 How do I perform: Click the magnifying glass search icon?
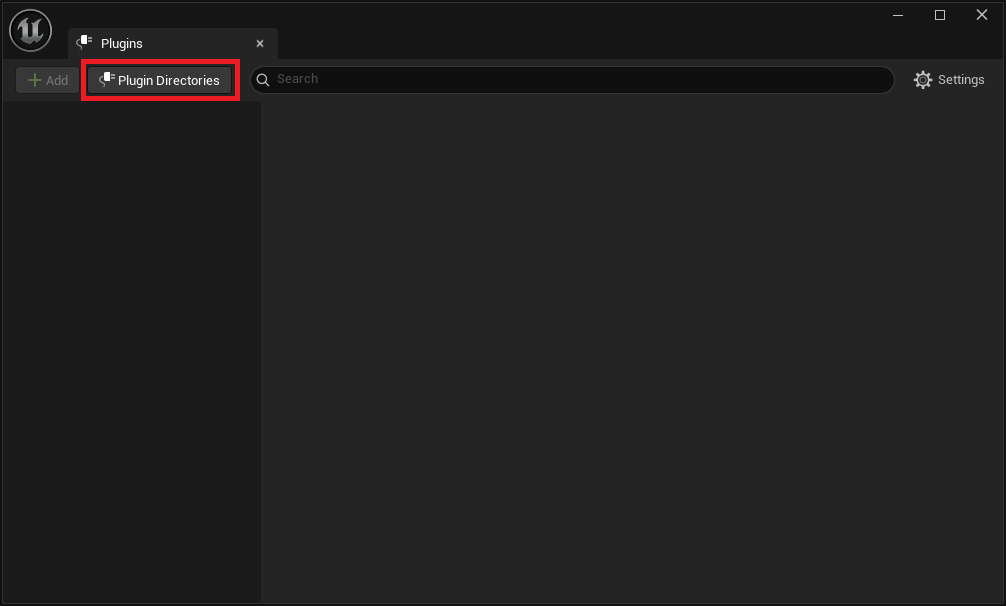click(263, 79)
